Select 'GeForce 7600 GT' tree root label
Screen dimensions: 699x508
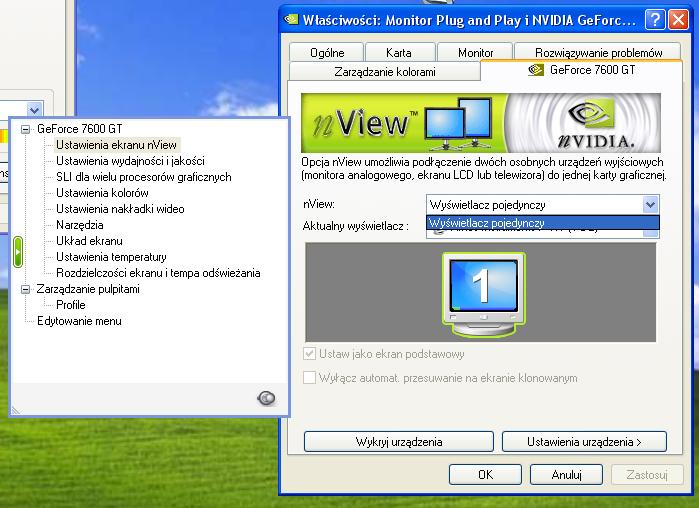tap(79, 129)
